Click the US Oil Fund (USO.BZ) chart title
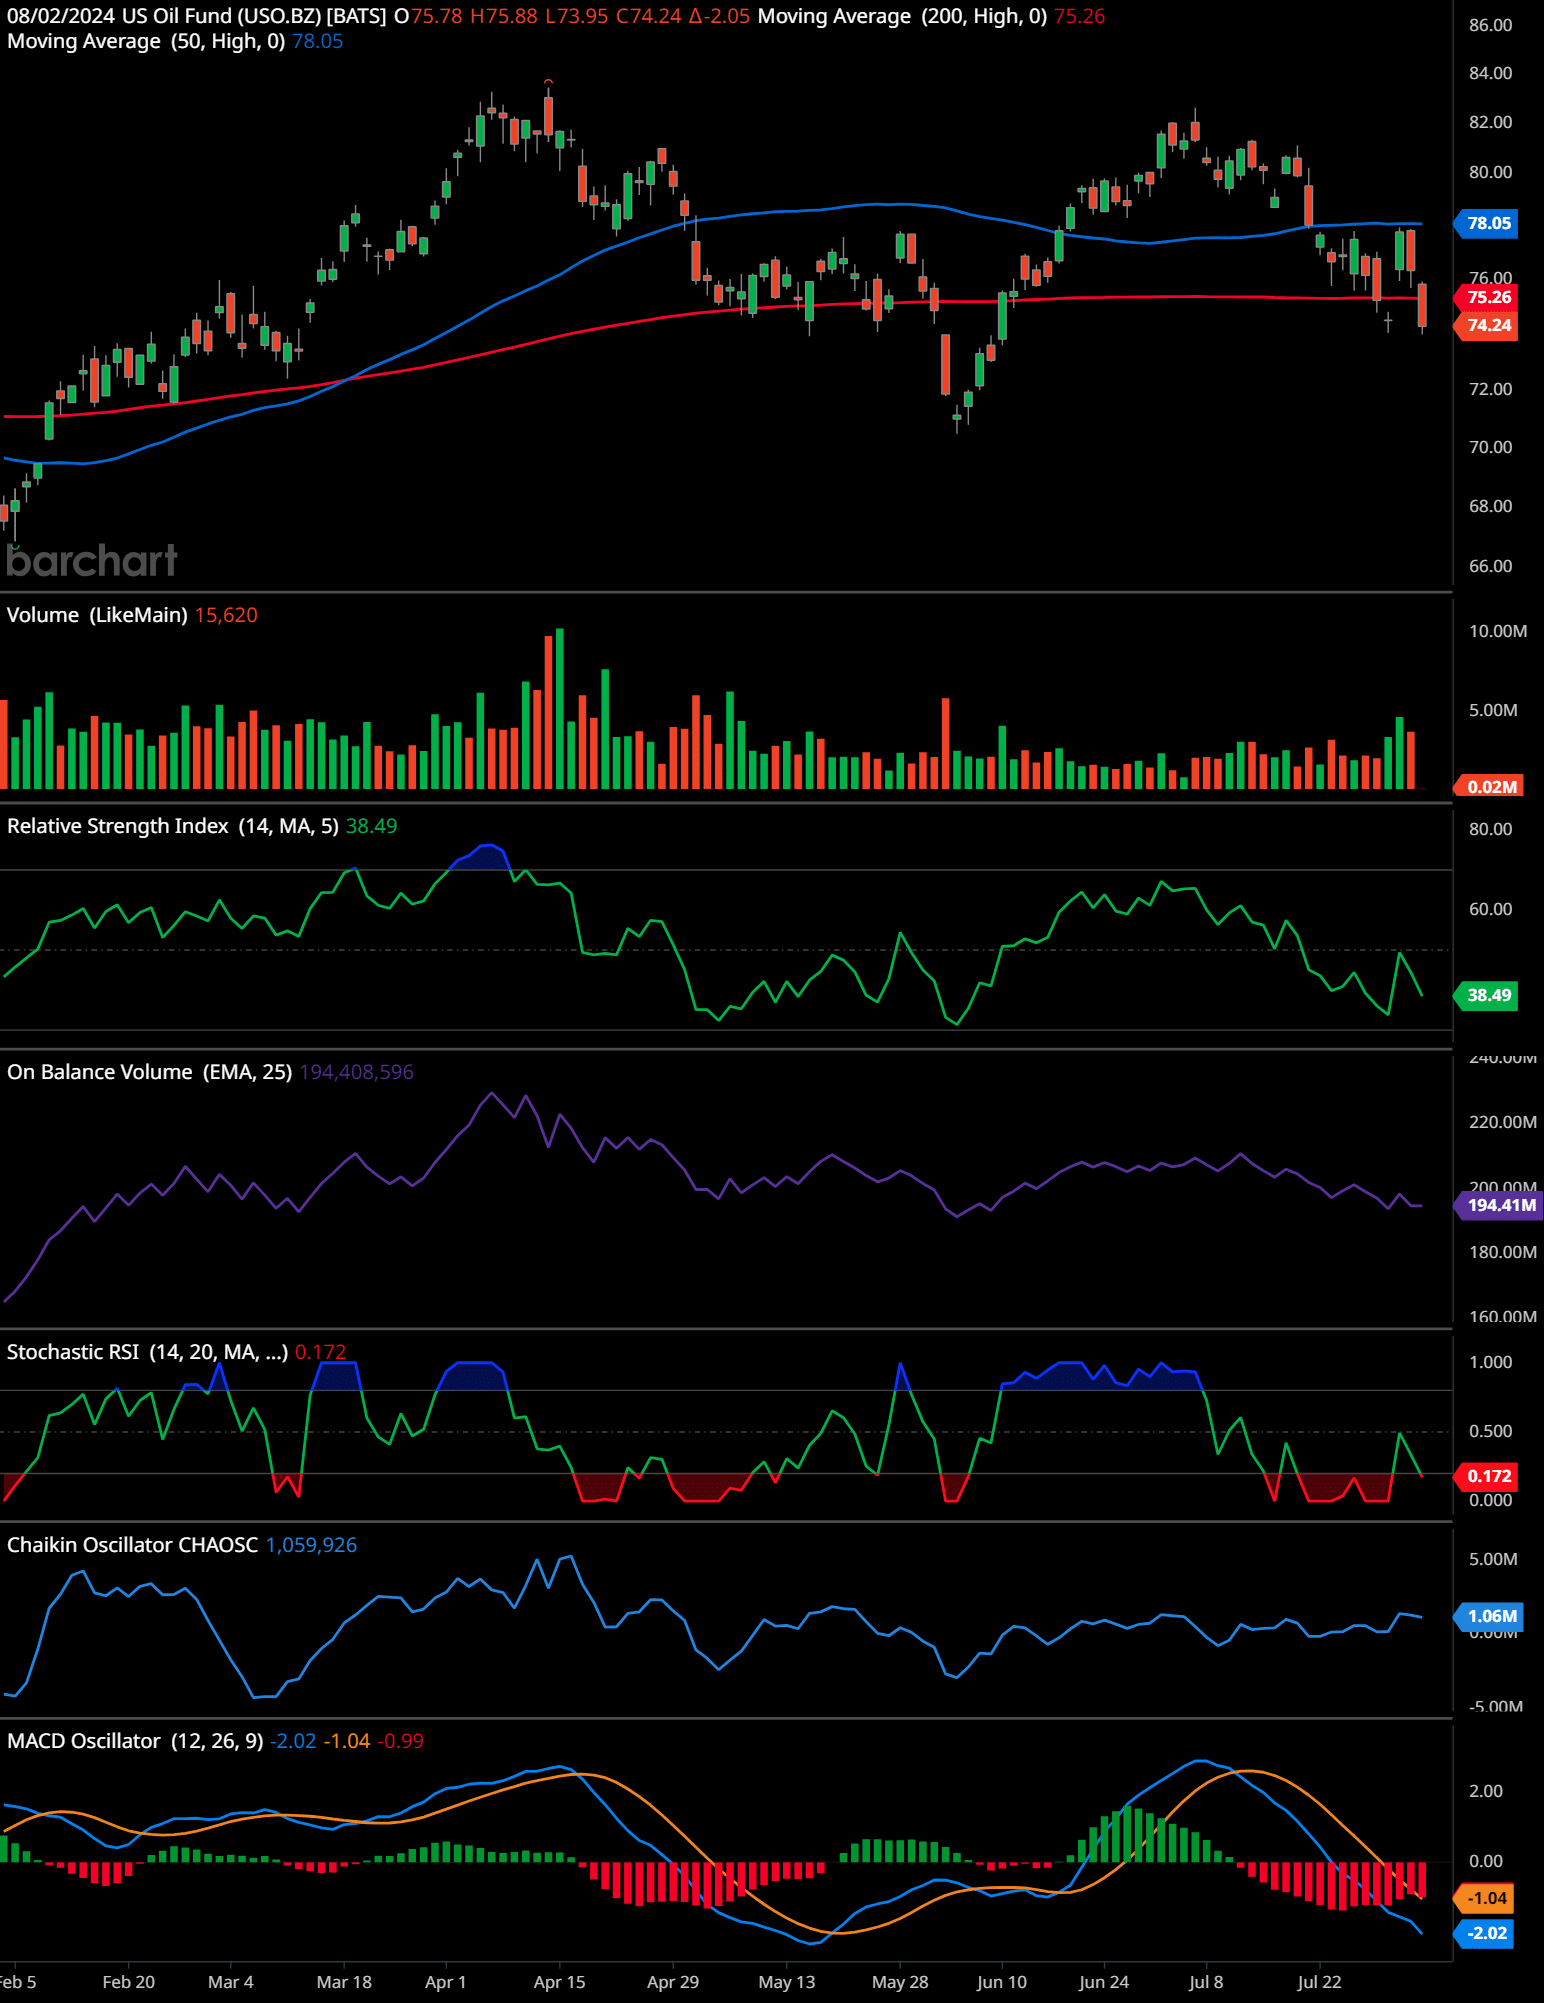This screenshot has height=2003, width=1544. click(x=253, y=16)
